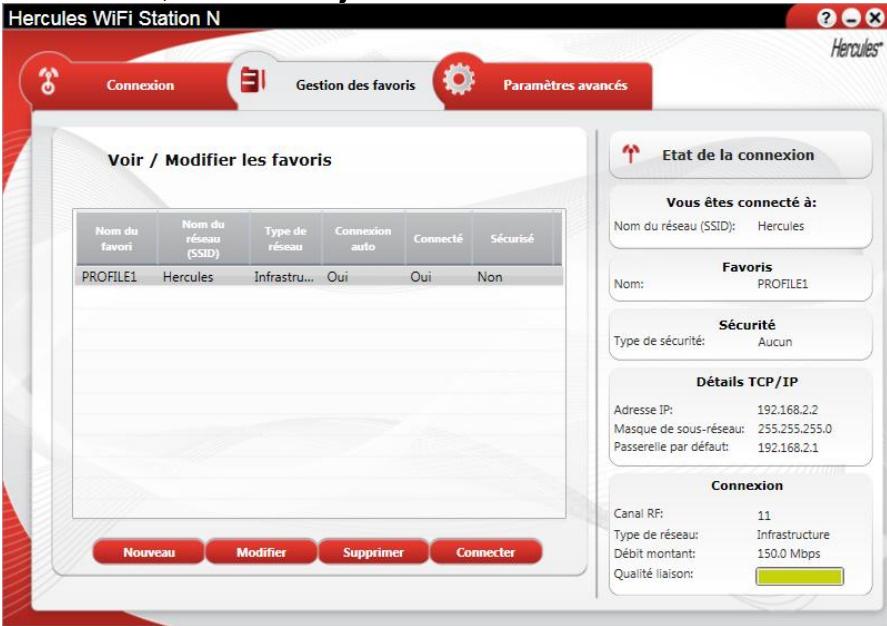Click the Paramètres avancés gear icon
This screenshot has height=626, width=887.
pyautogui.click(x=458, y=79)
